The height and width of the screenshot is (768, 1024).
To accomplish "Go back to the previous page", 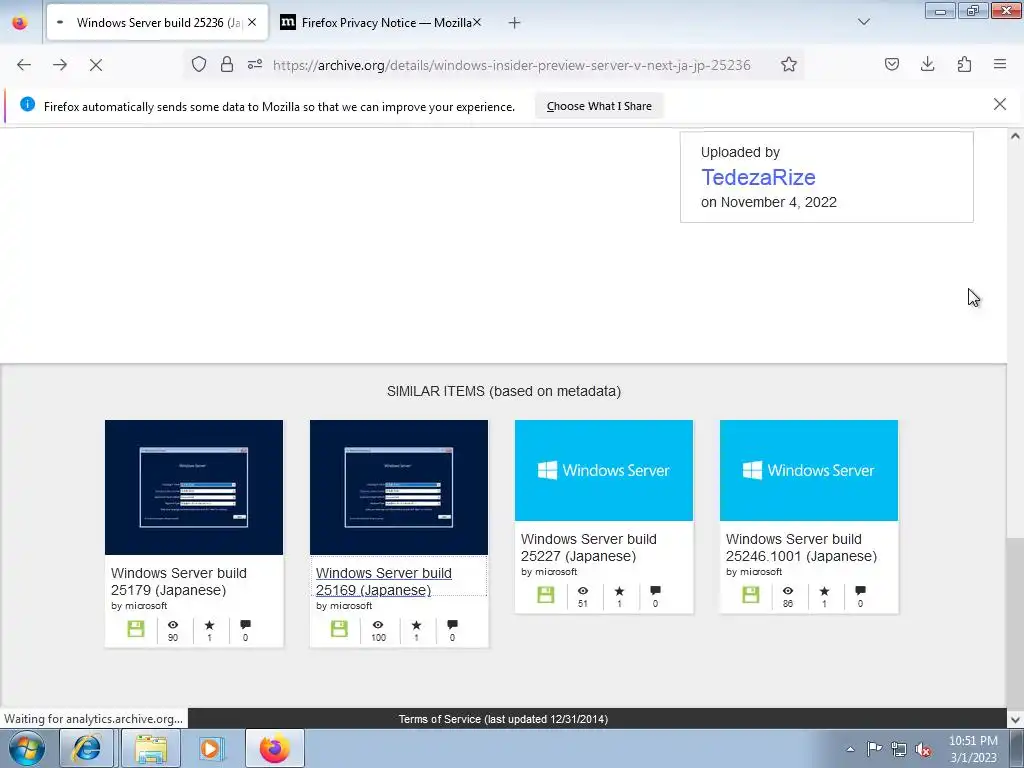I will tap(24, 65).
